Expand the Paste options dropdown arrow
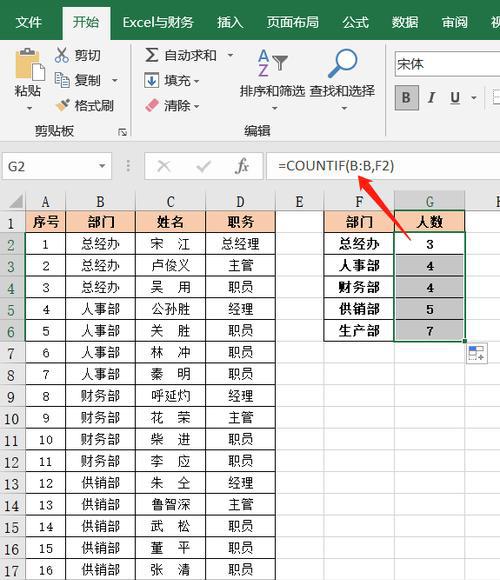 click(30, 108)
